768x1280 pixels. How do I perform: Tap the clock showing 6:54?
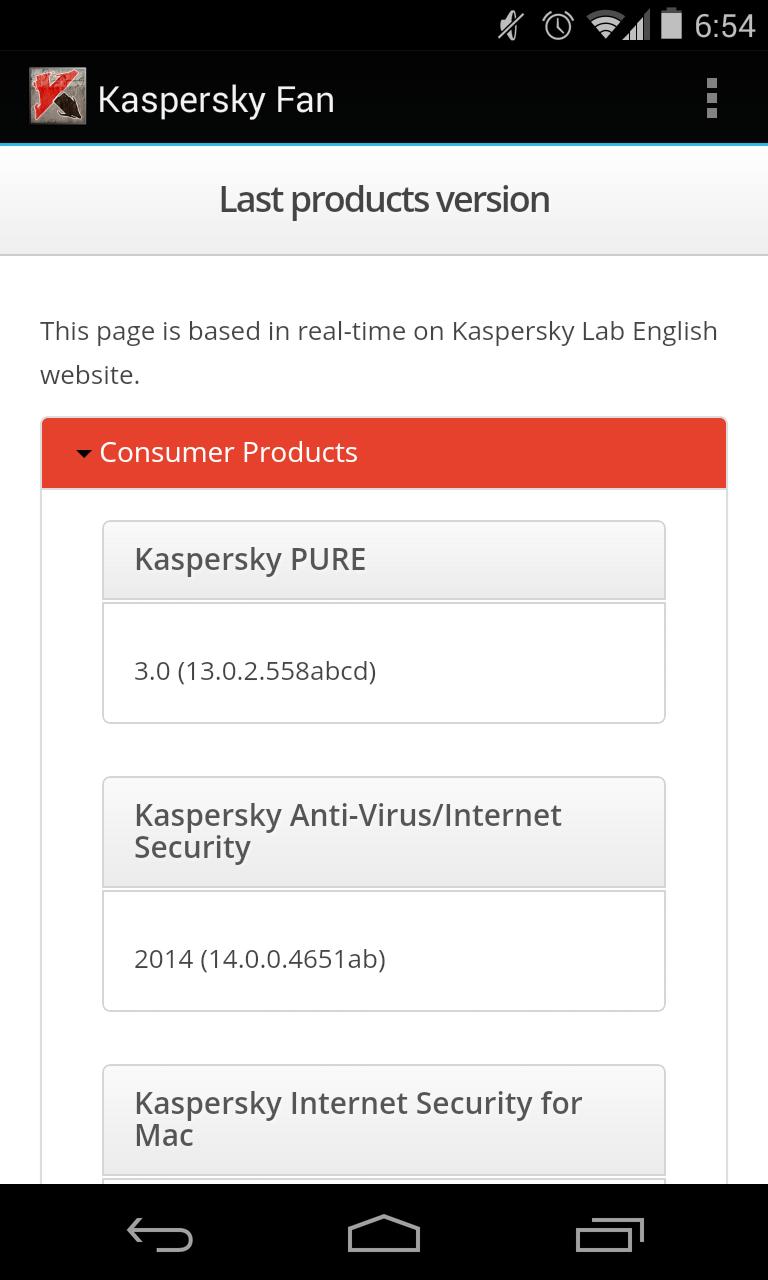(724, 25)
